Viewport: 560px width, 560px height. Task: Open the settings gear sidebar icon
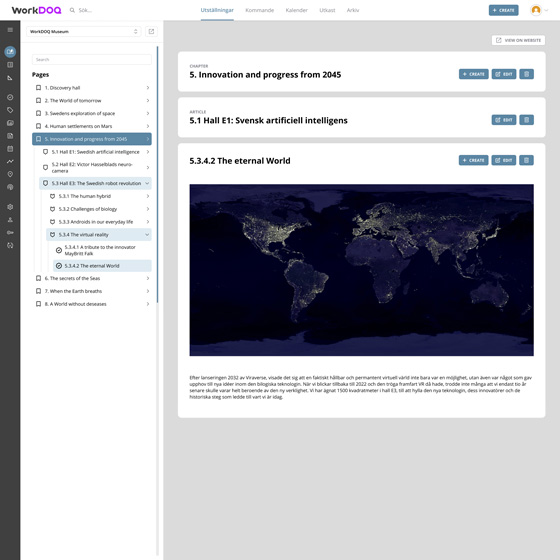point(10,207)
